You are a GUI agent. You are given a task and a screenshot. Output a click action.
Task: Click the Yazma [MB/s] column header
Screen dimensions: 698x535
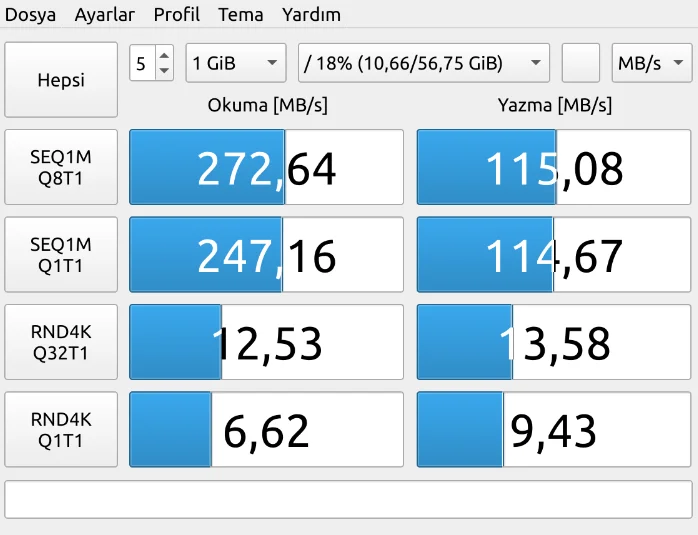pyautogui.click(x=555, y=105)
